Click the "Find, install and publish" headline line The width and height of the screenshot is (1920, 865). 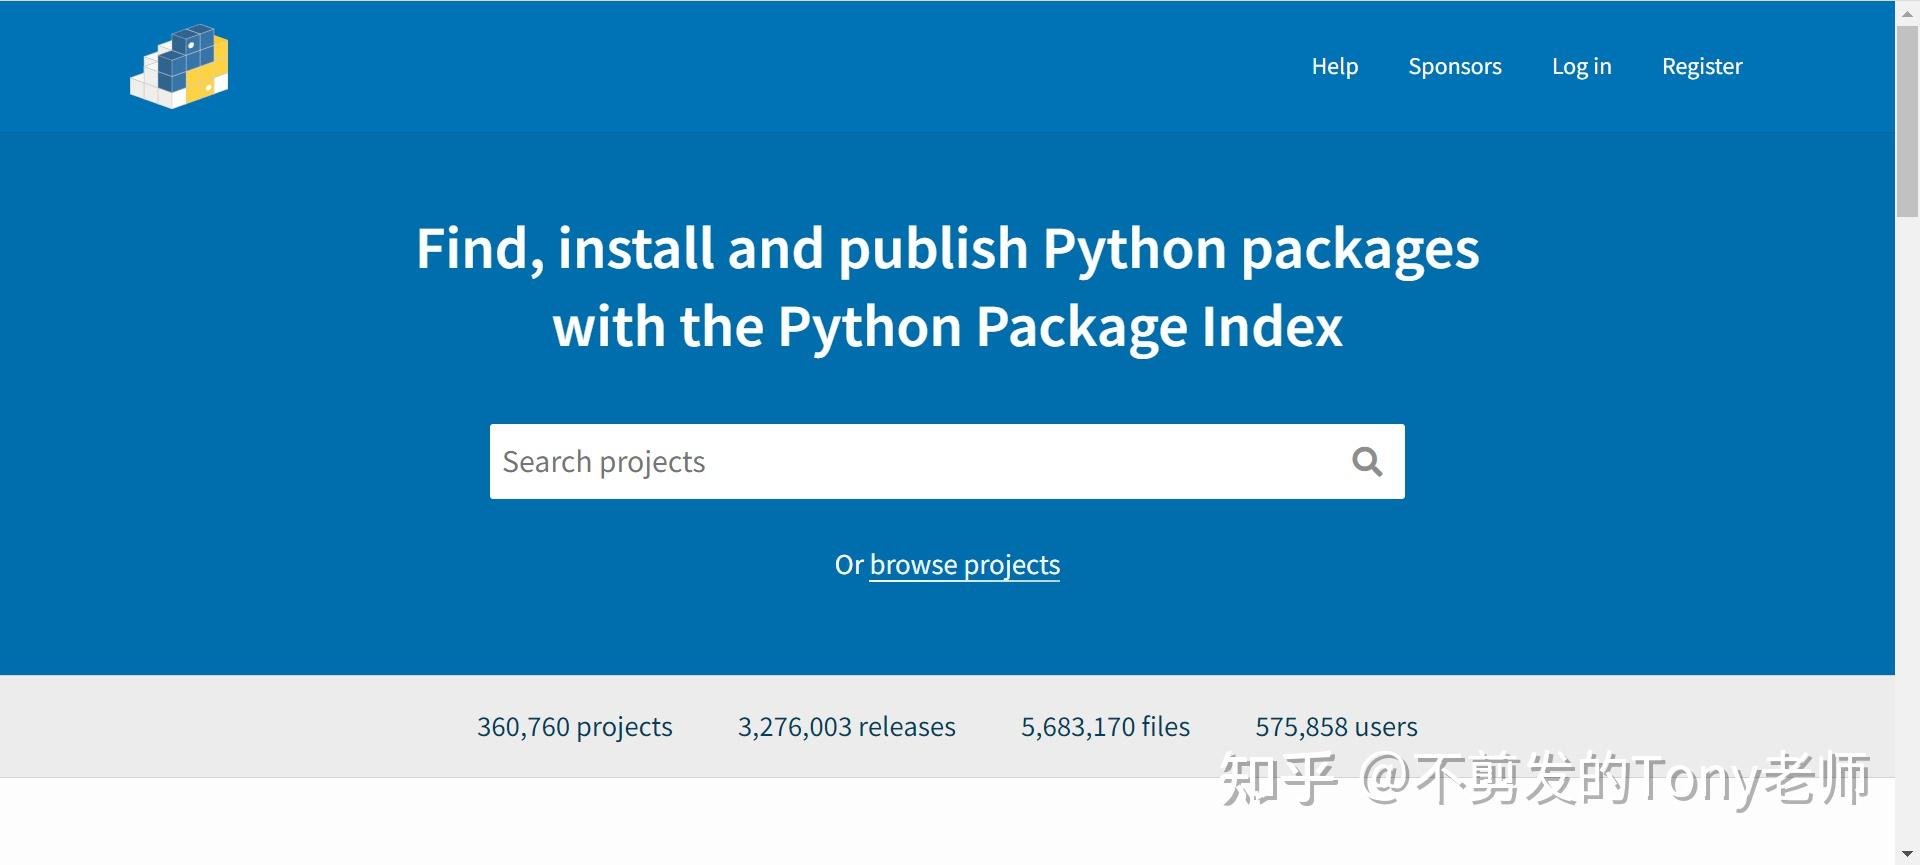point(947,248)
